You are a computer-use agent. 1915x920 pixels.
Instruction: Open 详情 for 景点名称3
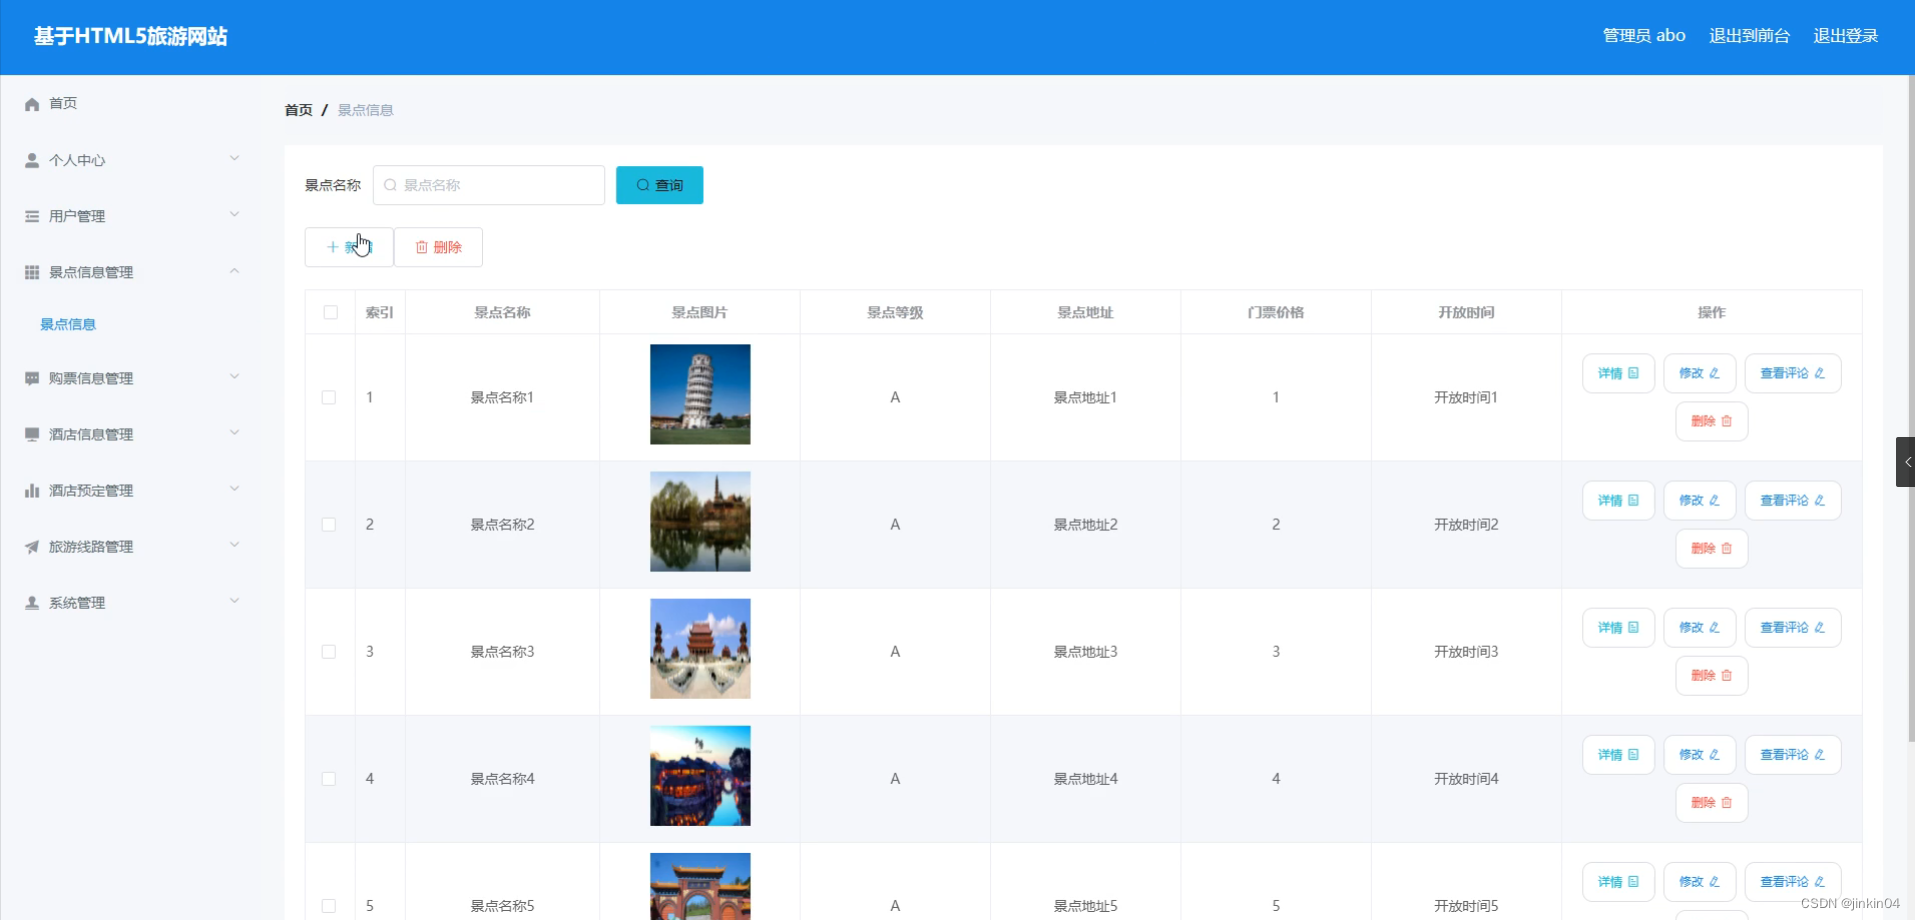[x=1618, y=627]
